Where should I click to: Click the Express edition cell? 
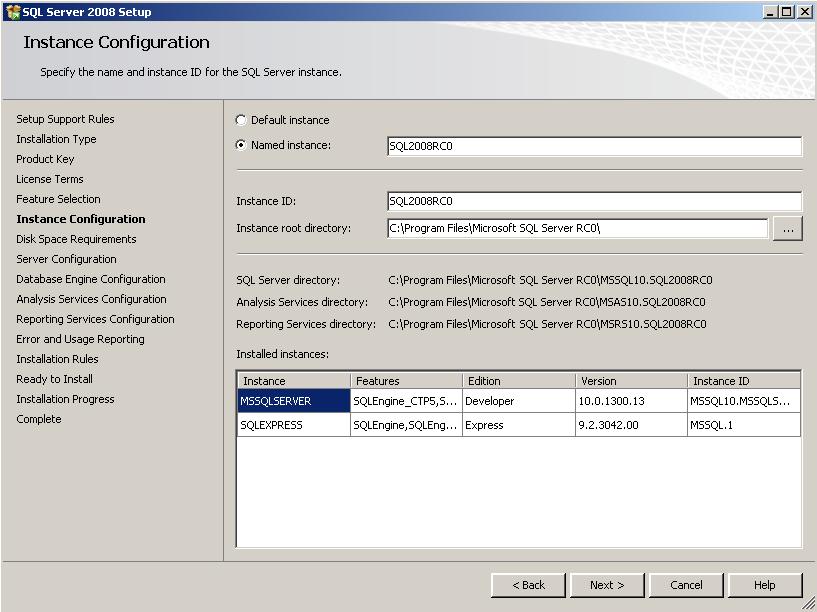(518, 425)
